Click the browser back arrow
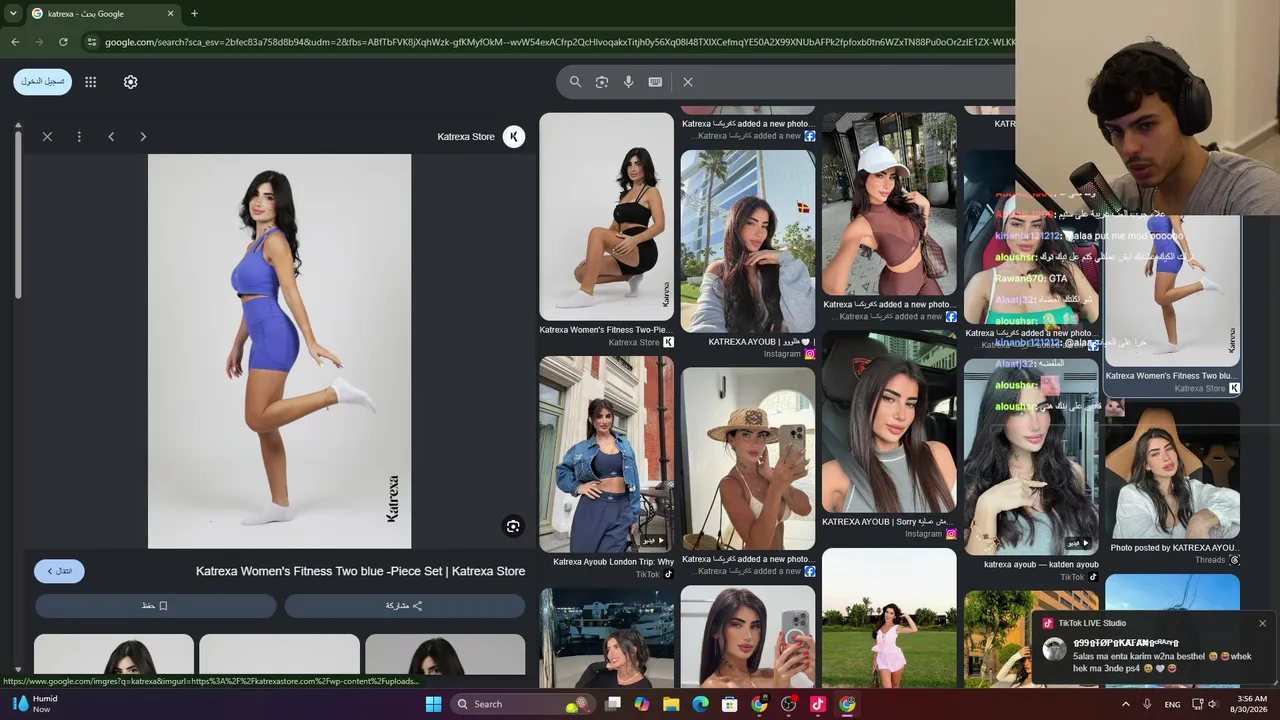 coord(15,42)
